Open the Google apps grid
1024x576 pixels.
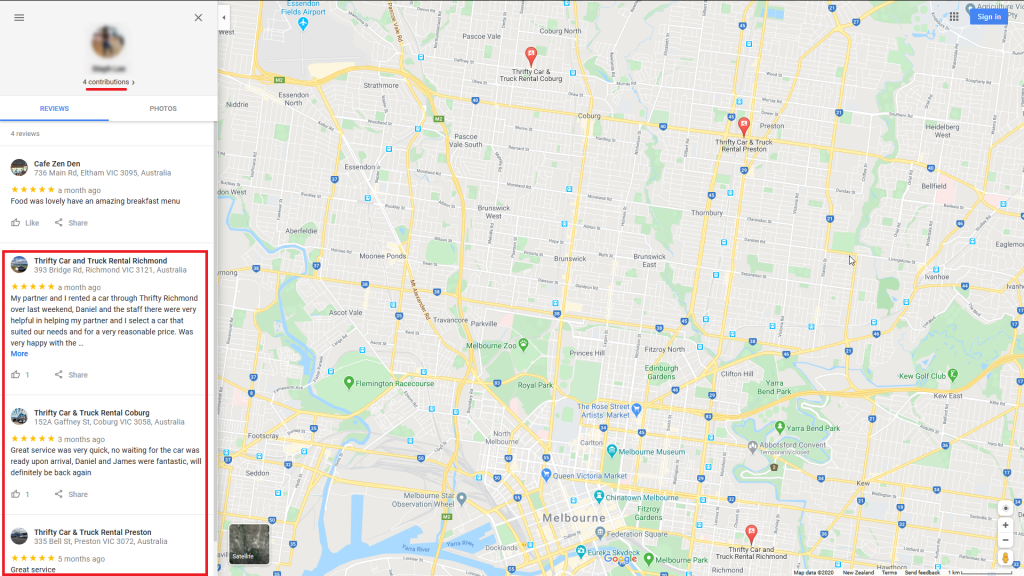pyautogui.click(x=954, y=17)
